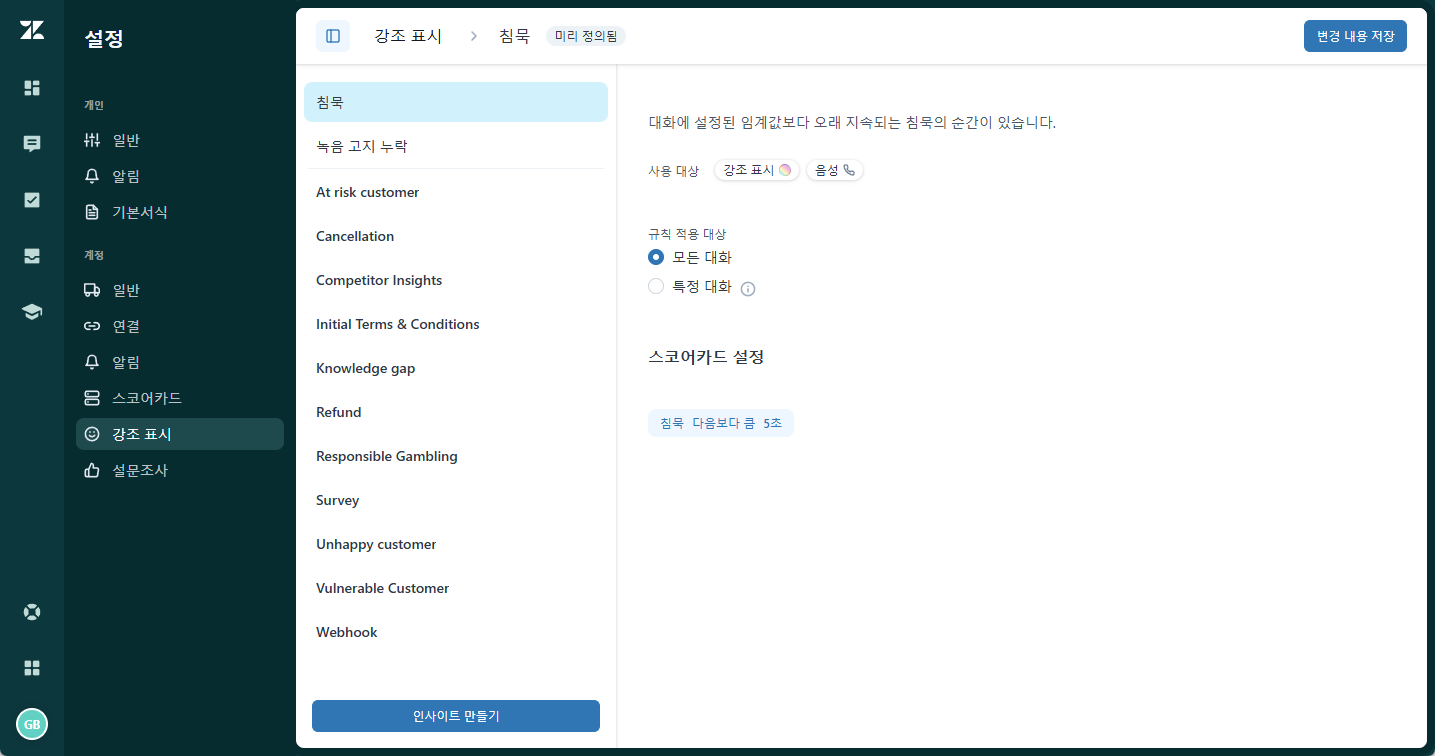Image resolution: width=1435 pixels, height=756 pixels.
Task: Open the dashboard icon in left rail
Action: coord(32,88)
